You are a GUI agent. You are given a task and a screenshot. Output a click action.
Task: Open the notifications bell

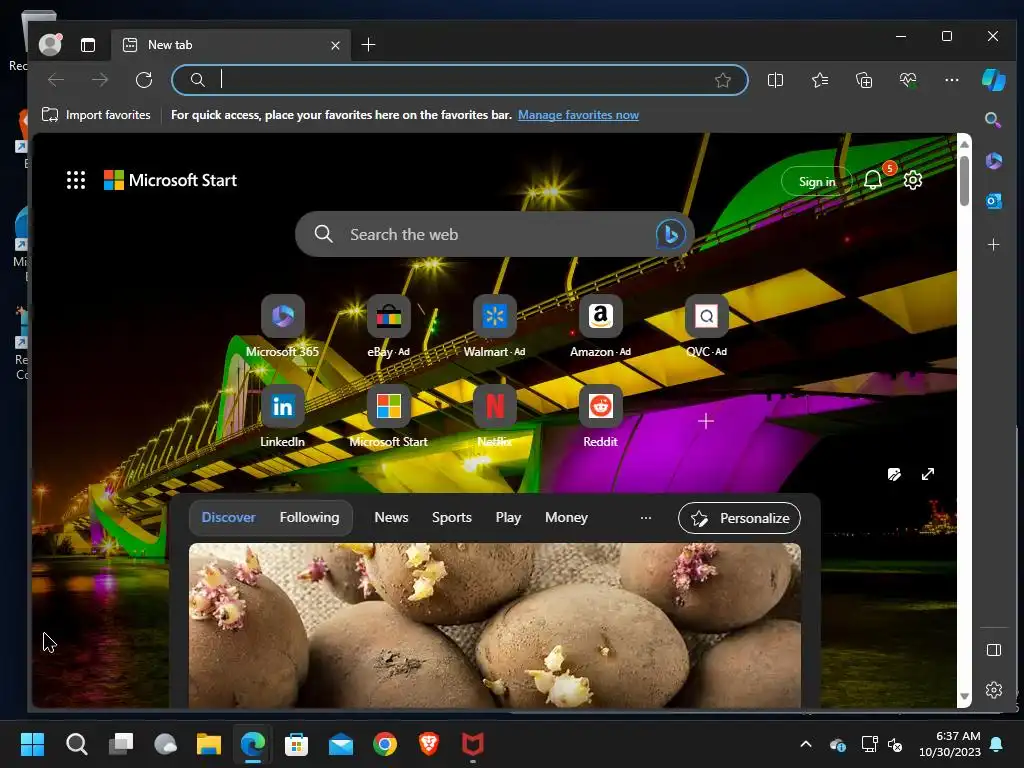pos(873,180)
